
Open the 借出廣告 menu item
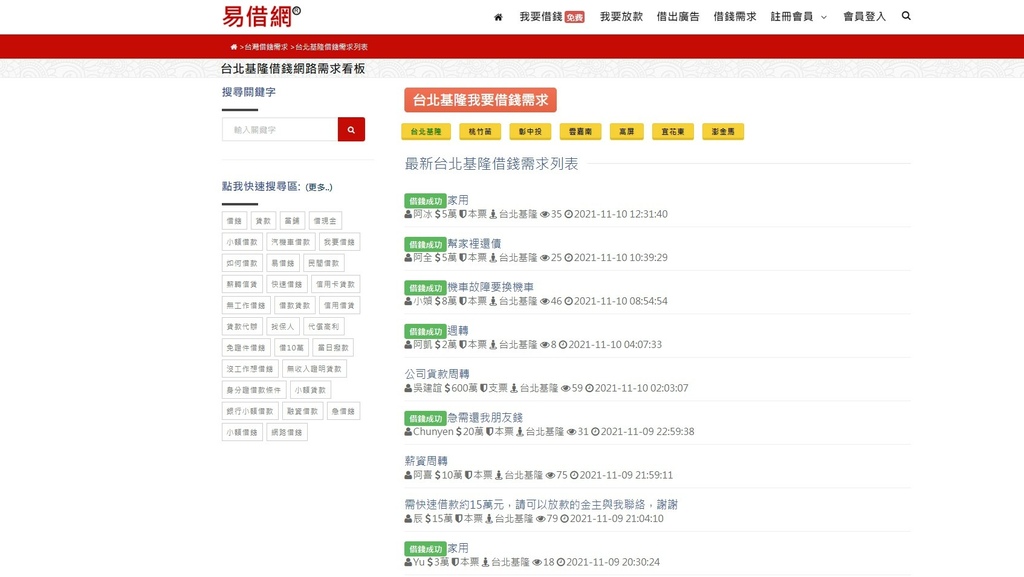click(678, 16)
